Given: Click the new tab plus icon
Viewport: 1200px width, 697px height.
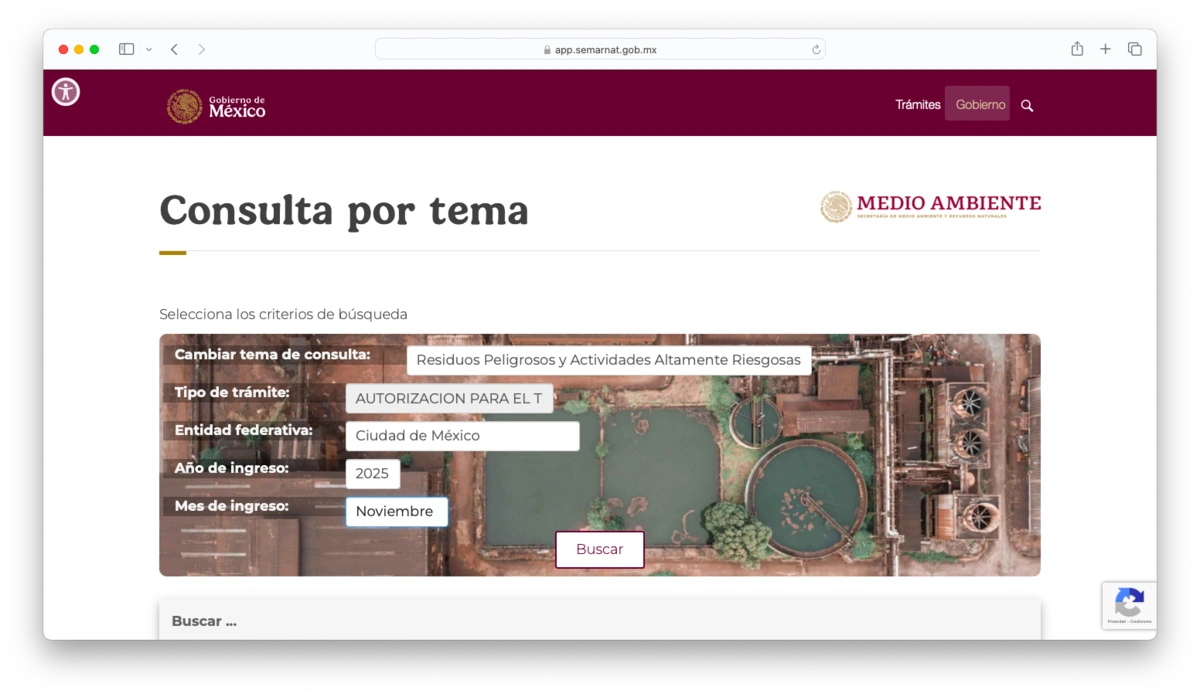Looking at the screenshot, I should coord(1105,48).
